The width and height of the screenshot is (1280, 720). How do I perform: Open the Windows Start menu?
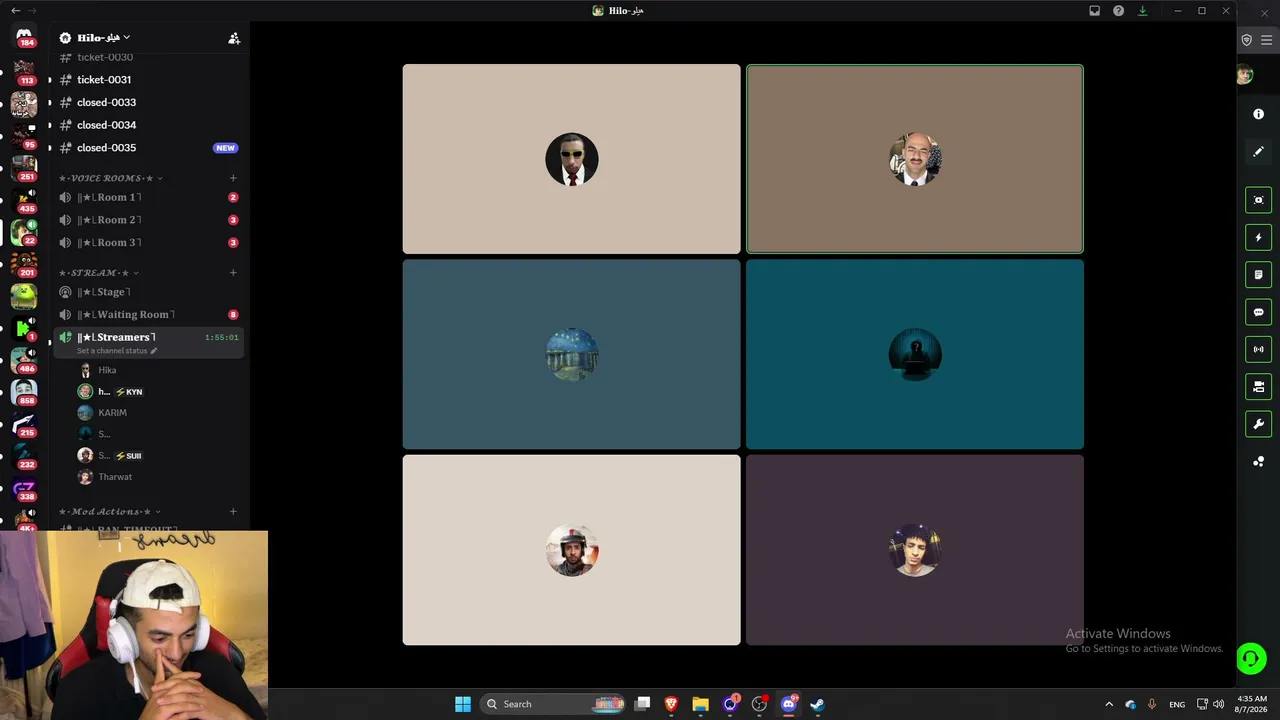463,704
